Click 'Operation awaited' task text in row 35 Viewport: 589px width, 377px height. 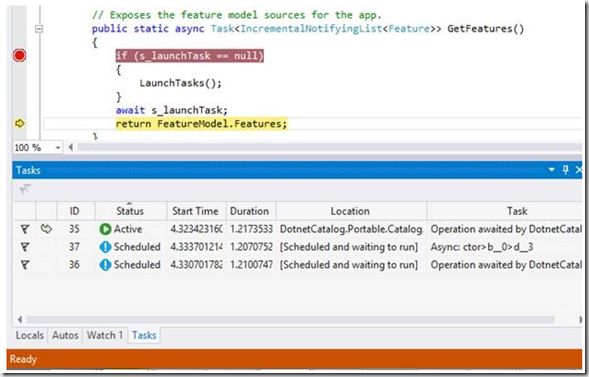pos(506,229)
